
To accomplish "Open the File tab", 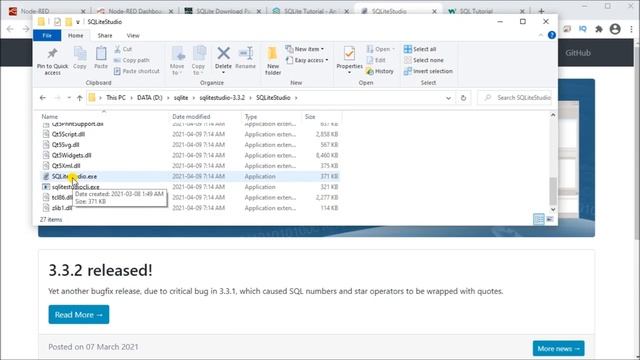I will click(x=47, y=36).
